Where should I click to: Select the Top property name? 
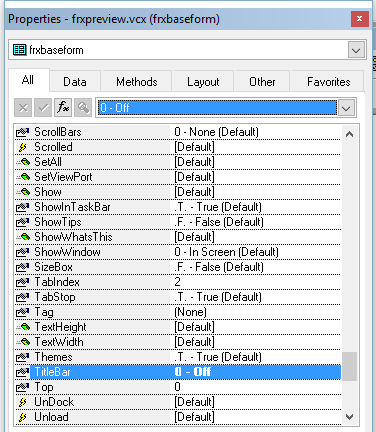44,387
